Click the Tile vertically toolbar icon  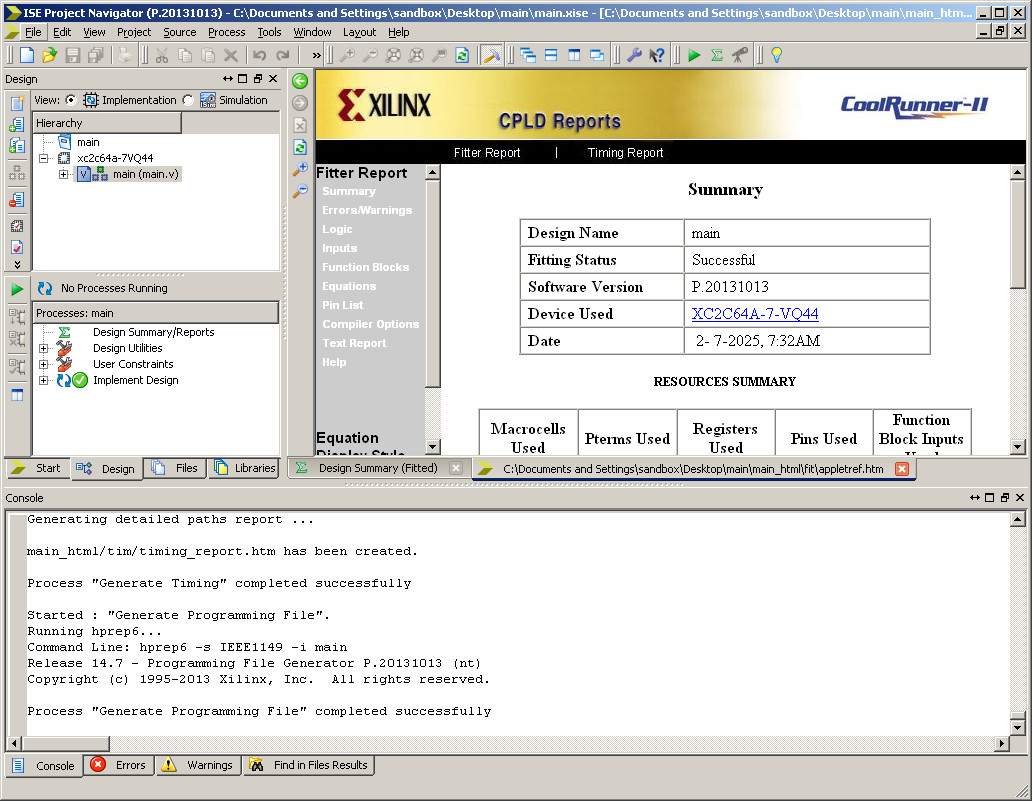tap(574, 55)
